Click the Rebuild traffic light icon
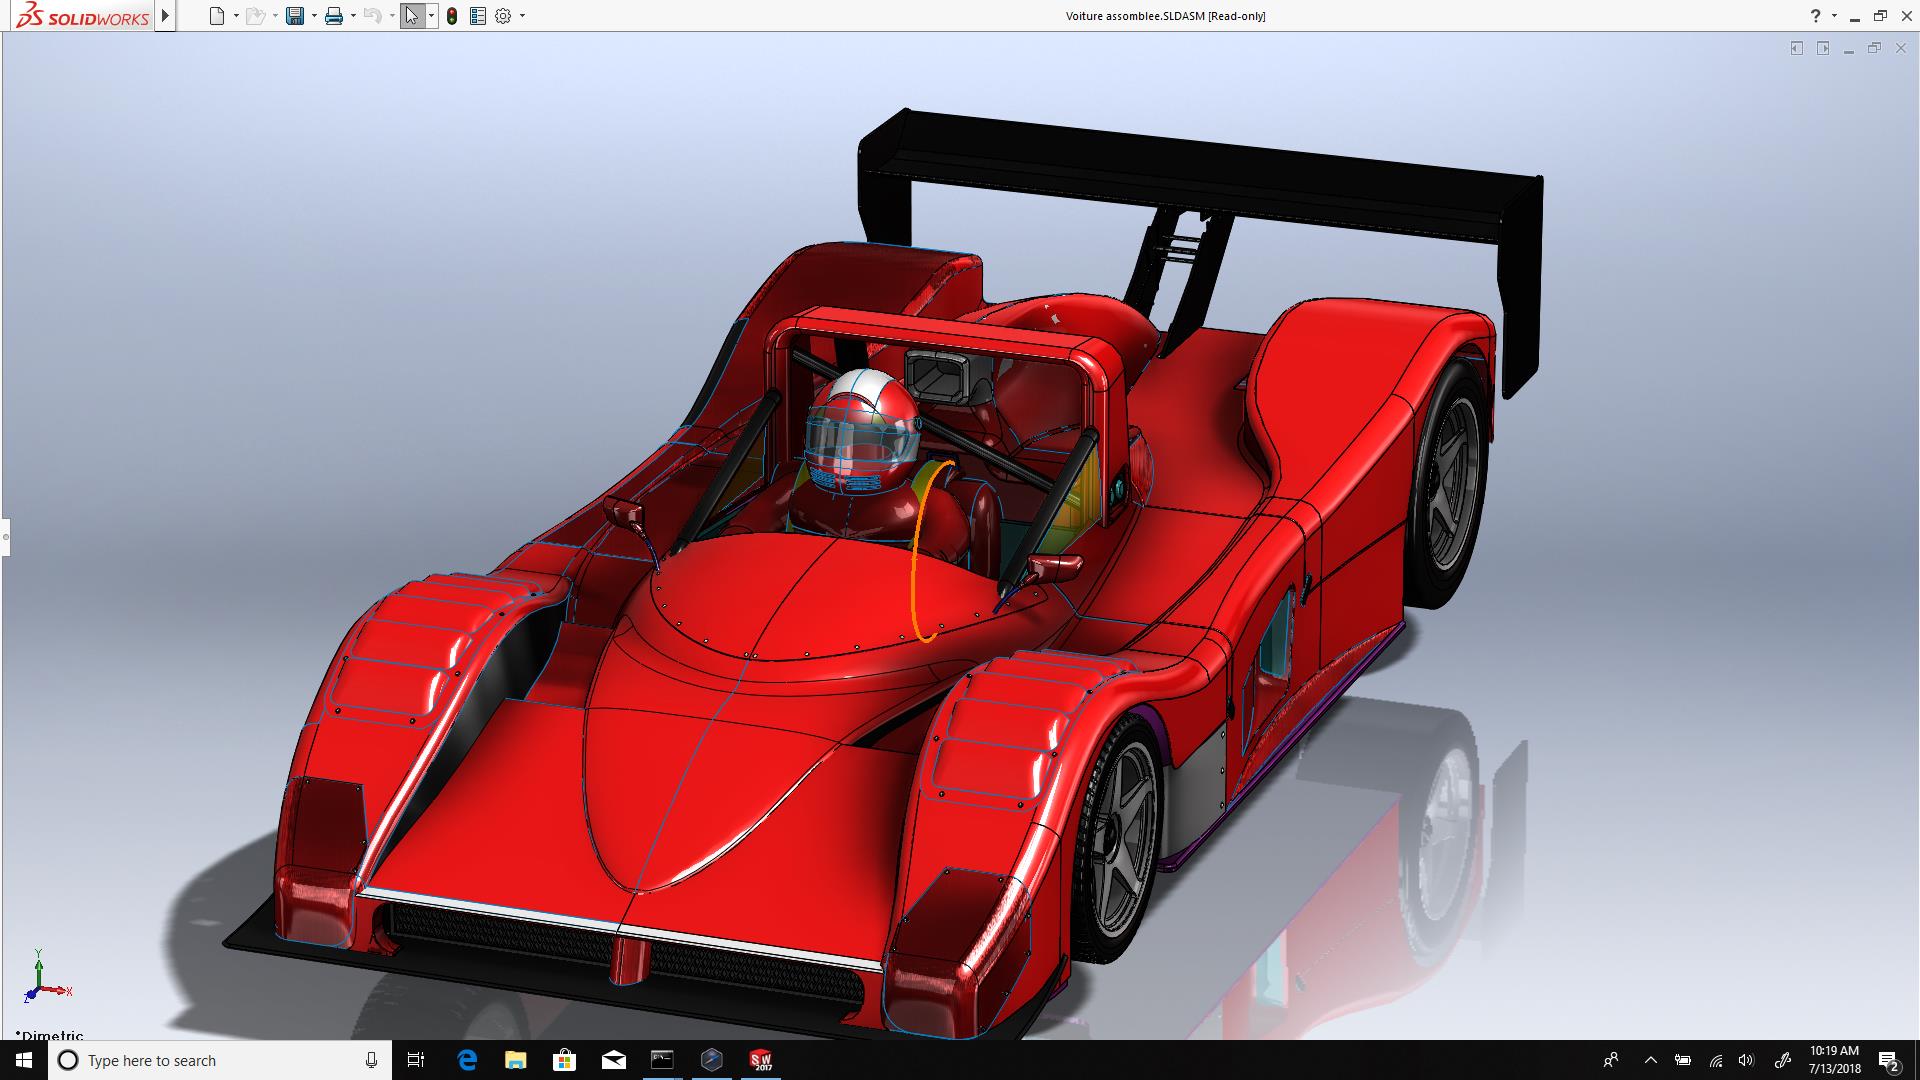 [452, 16]
